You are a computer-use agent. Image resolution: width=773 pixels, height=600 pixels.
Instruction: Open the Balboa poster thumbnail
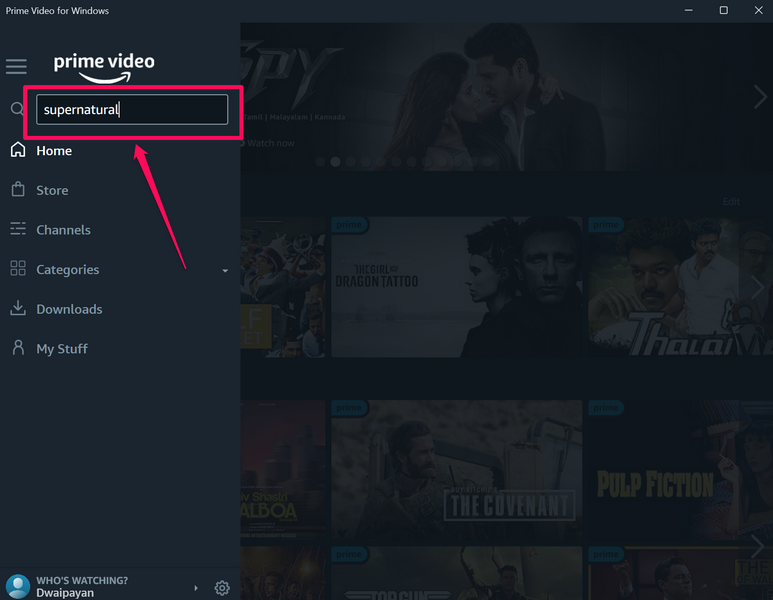(283, 469)
